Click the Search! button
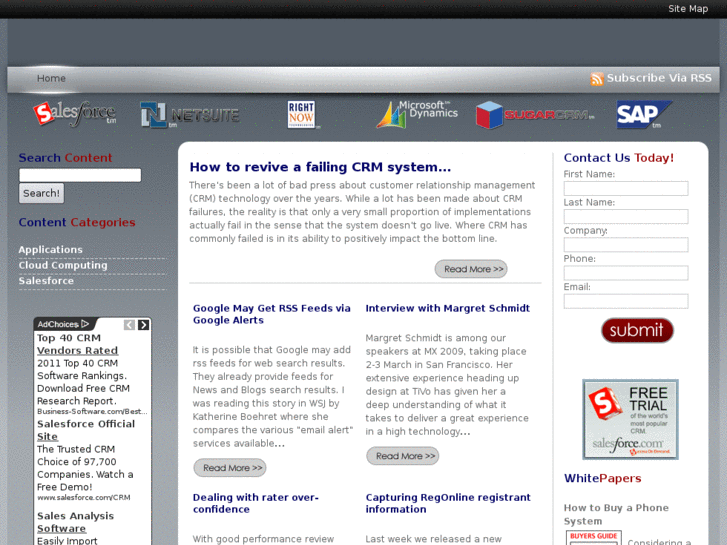The height and width of the screenshot is (545, 727). [x=41, y=193]
